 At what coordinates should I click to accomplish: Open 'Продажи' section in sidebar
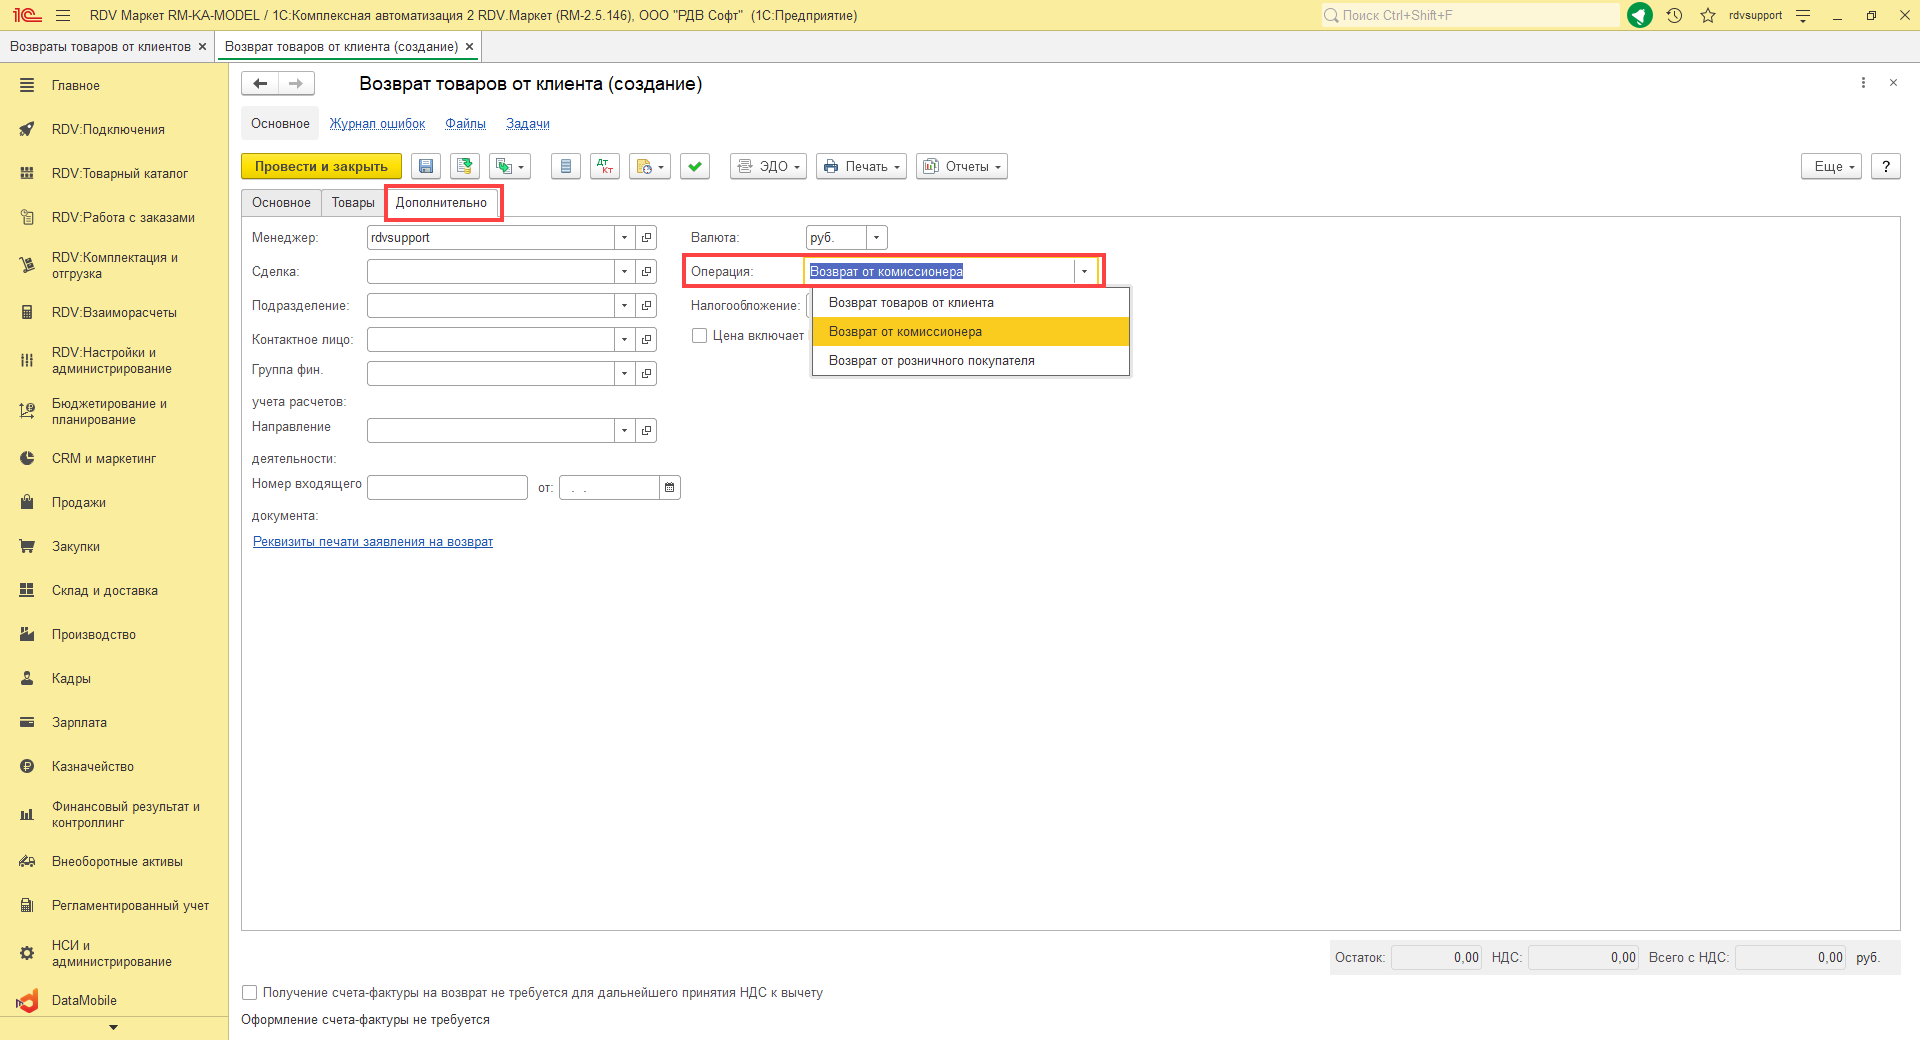(79, 503)
